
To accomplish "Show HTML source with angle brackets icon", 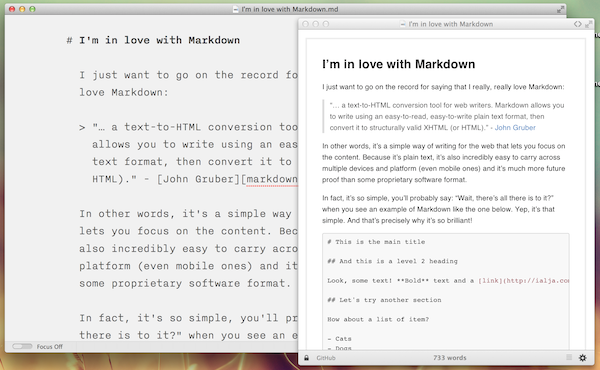I will pos(577,24).
